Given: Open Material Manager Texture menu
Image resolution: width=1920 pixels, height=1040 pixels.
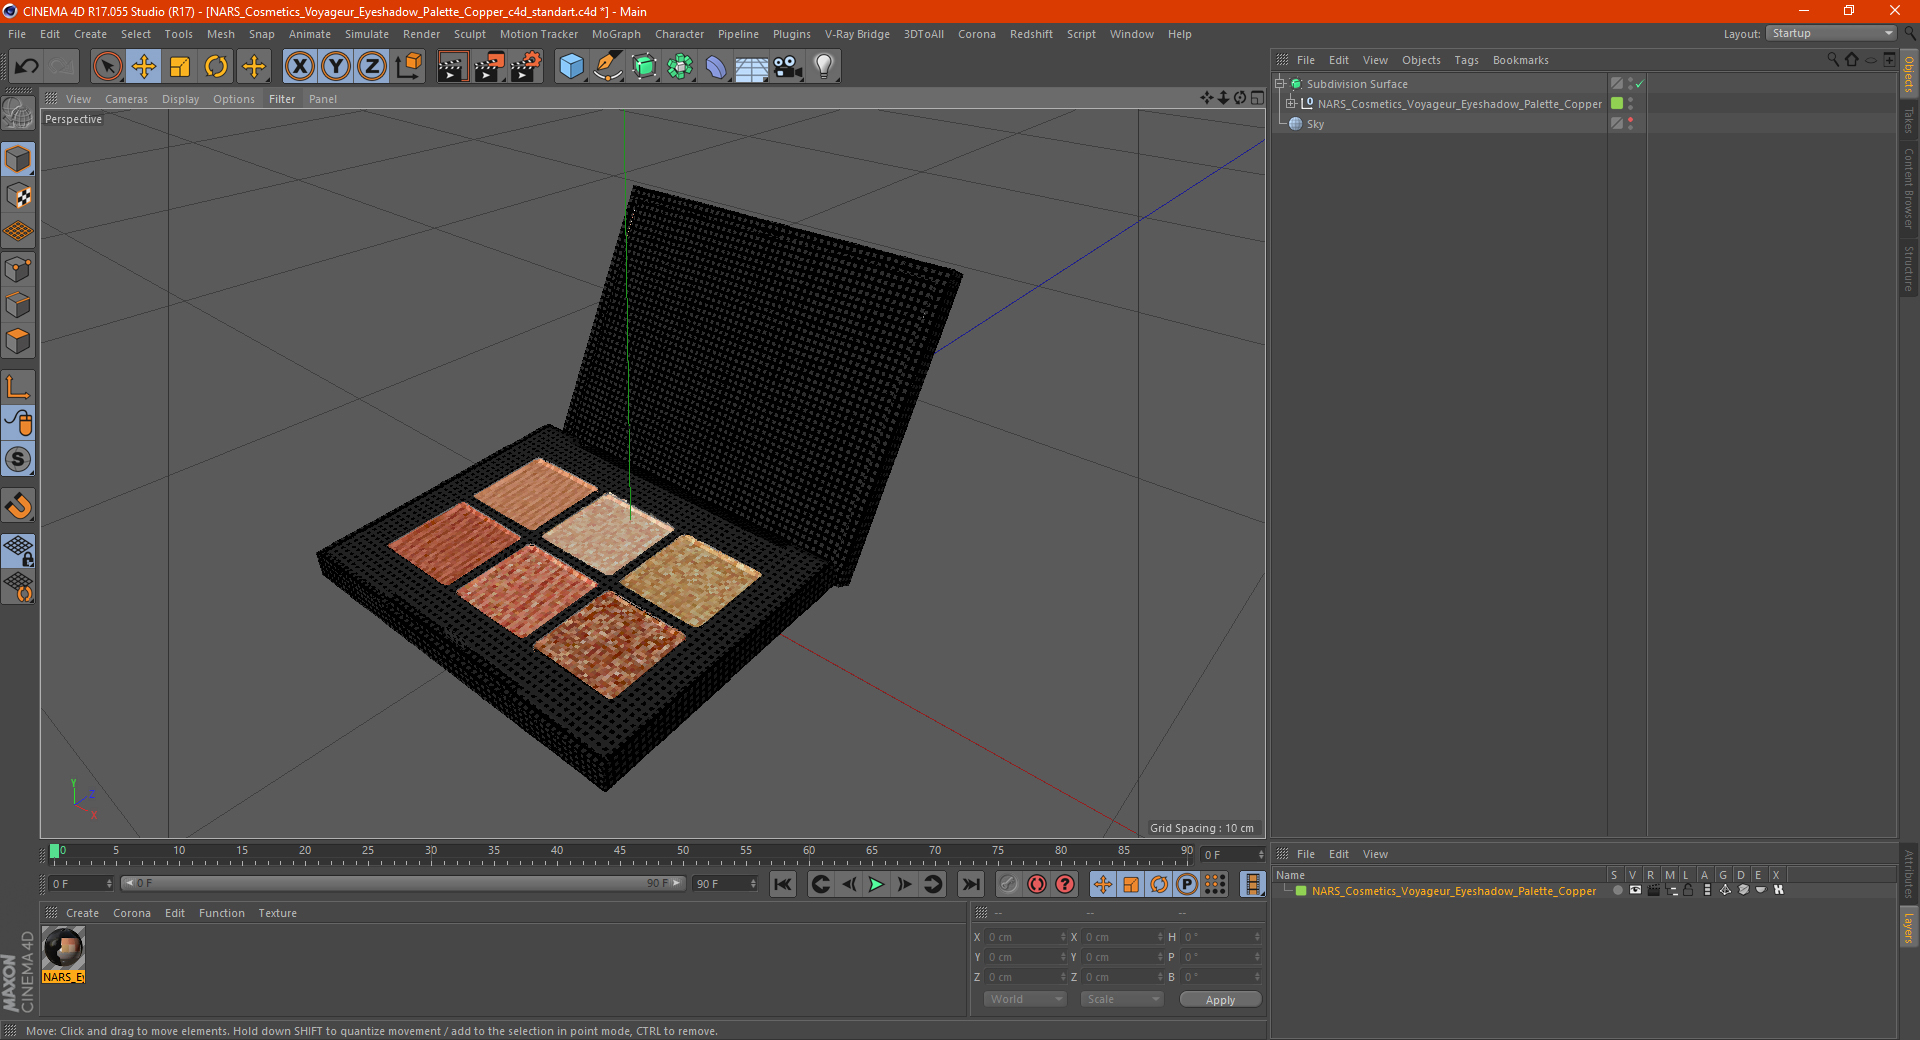Looking at the screenshot, I should (x=277, y=913).
